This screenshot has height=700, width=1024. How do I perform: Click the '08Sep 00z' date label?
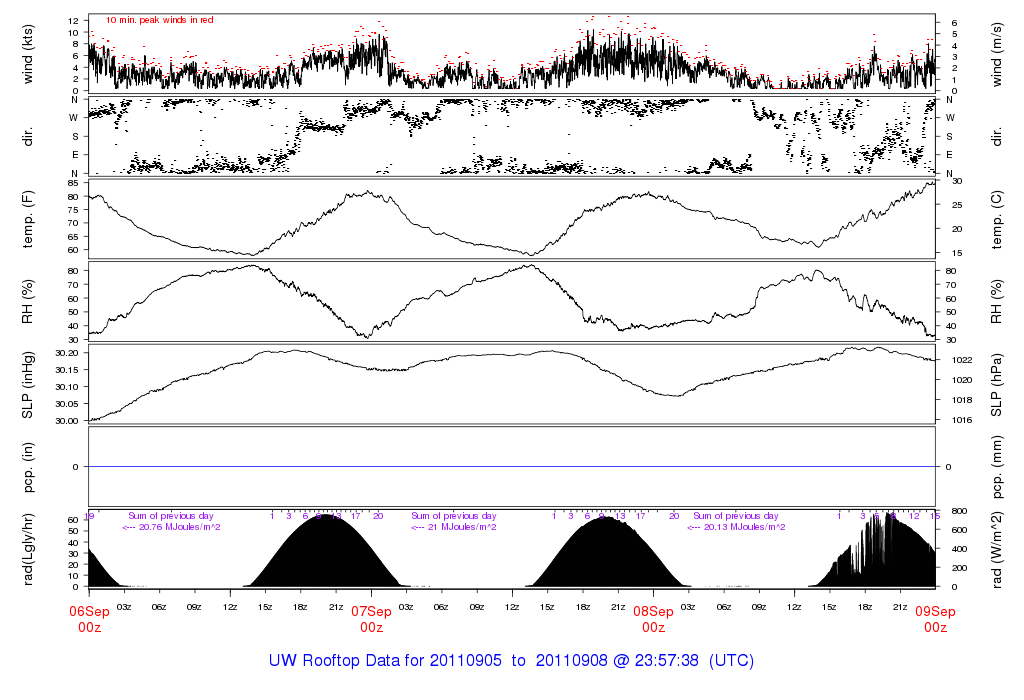pyautogui.click(x=654, y=619)
